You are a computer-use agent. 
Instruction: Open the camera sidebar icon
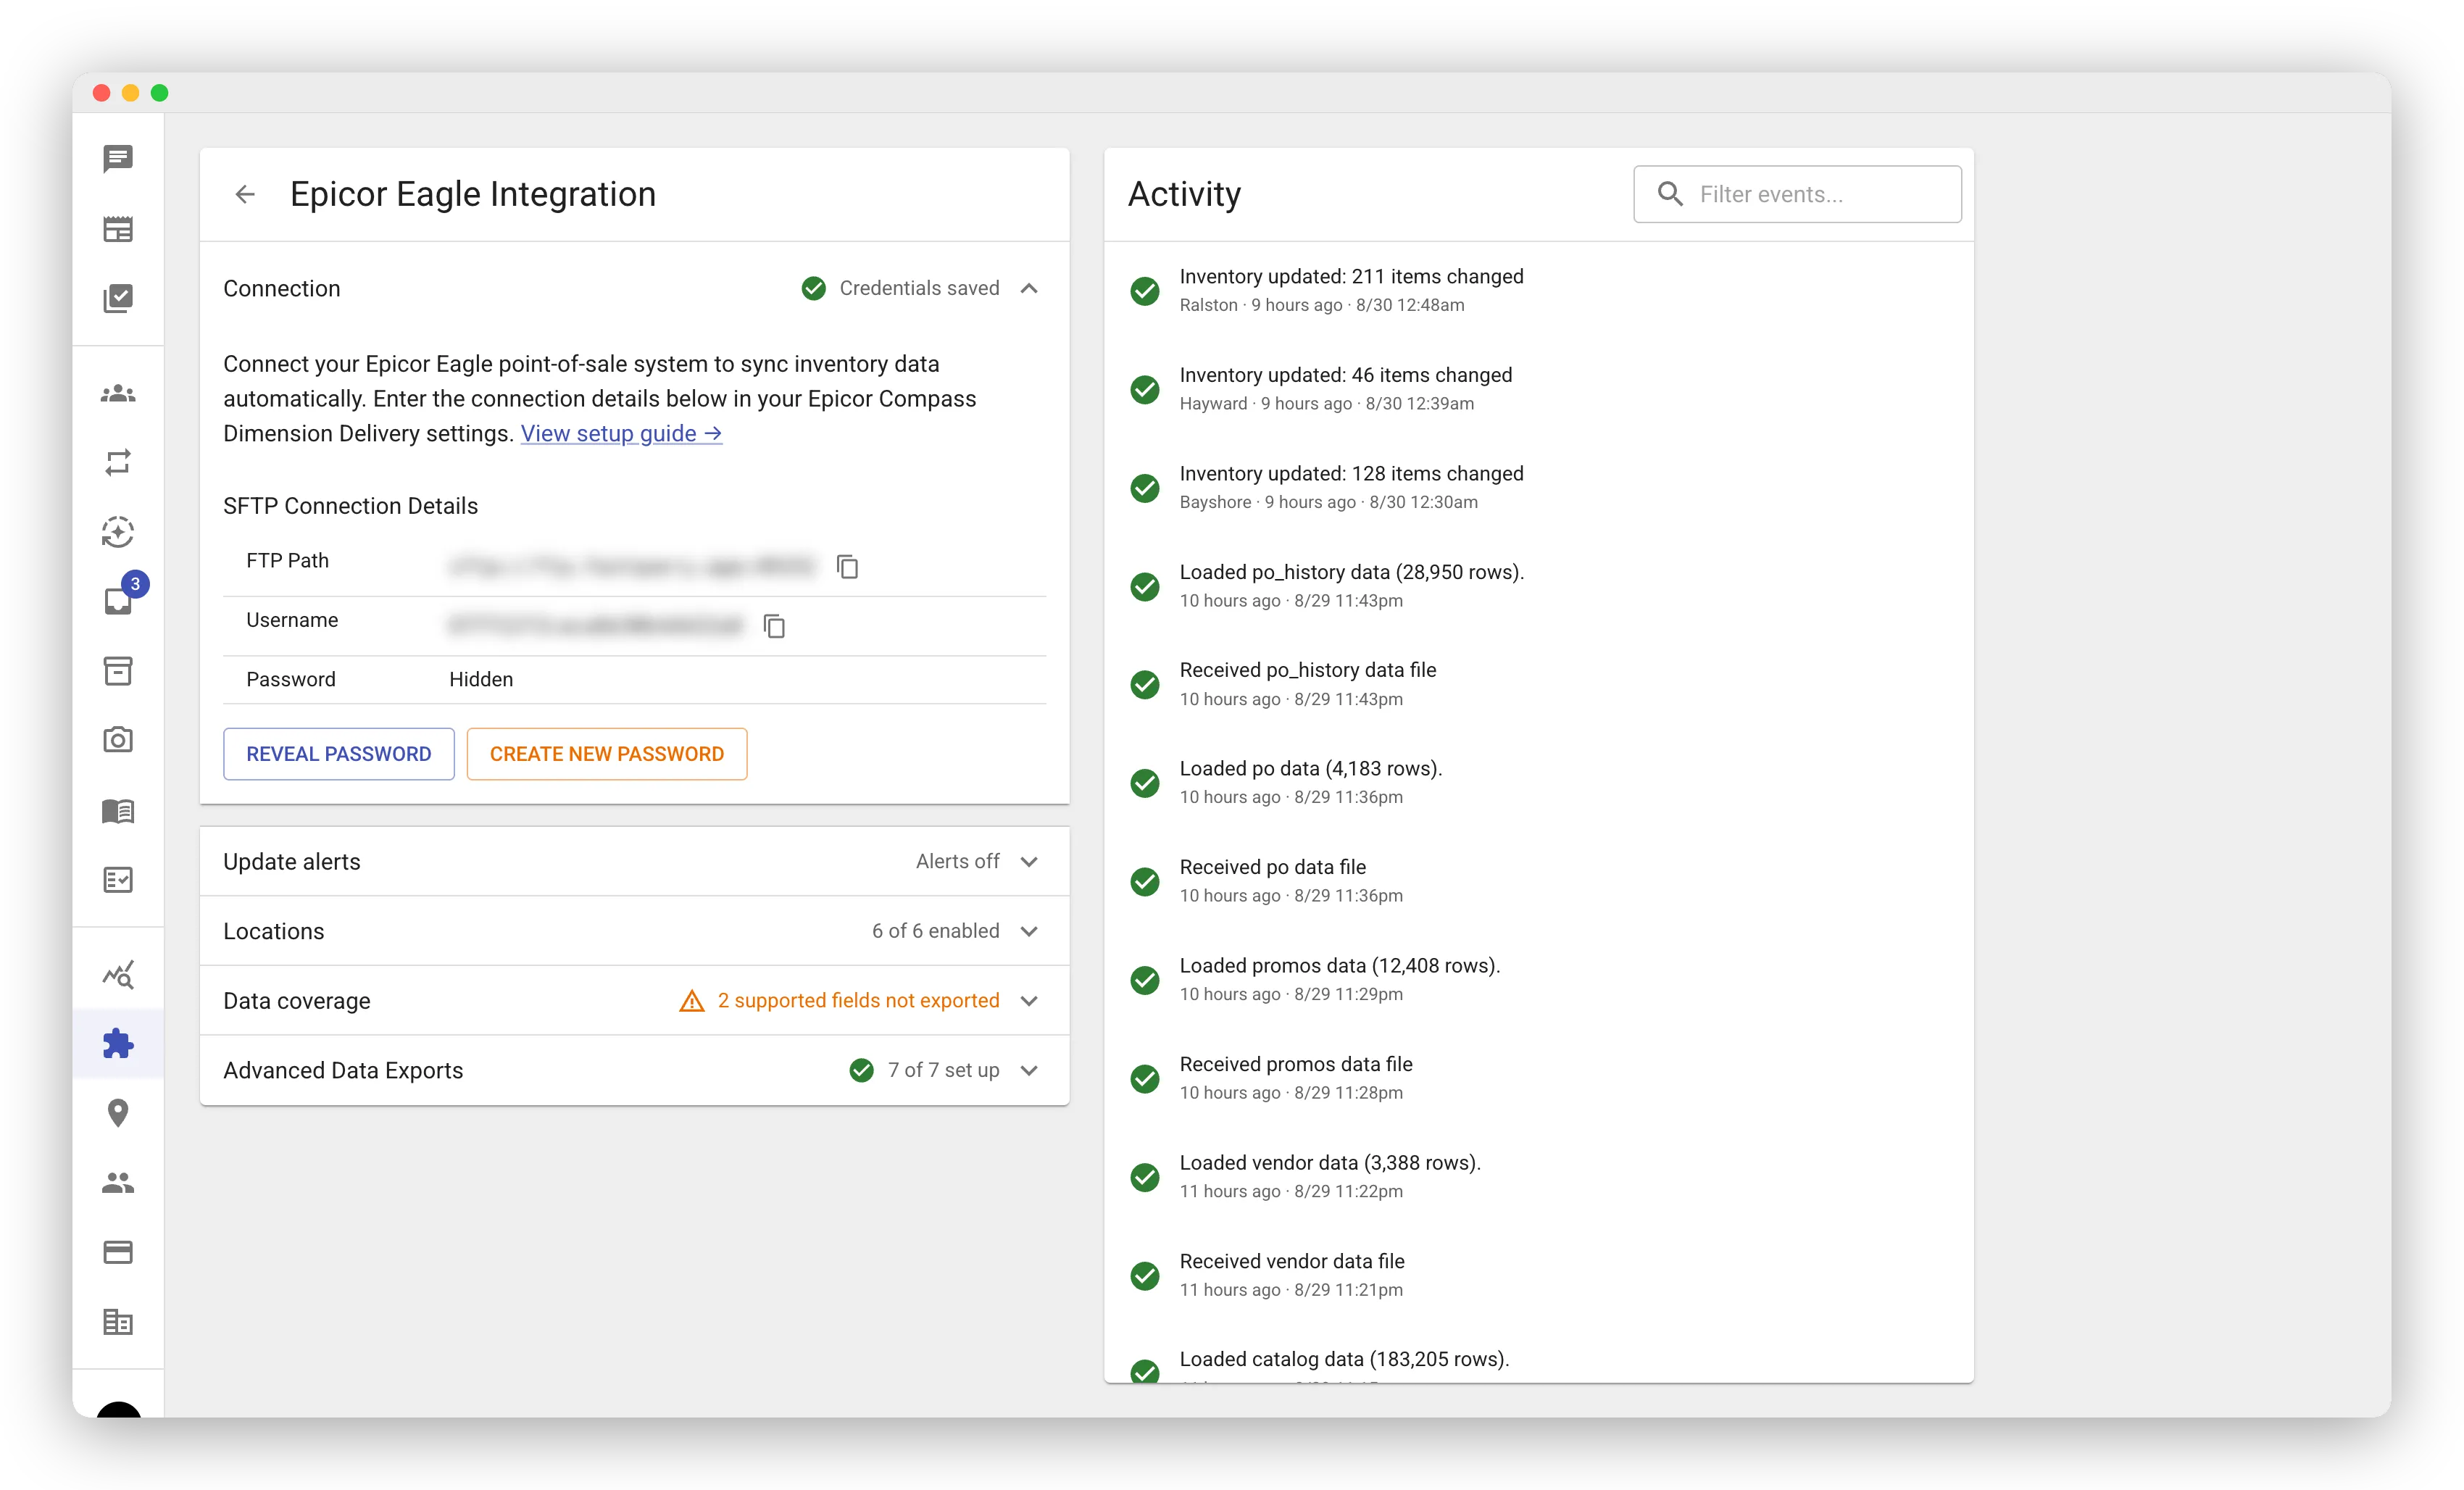118,740
